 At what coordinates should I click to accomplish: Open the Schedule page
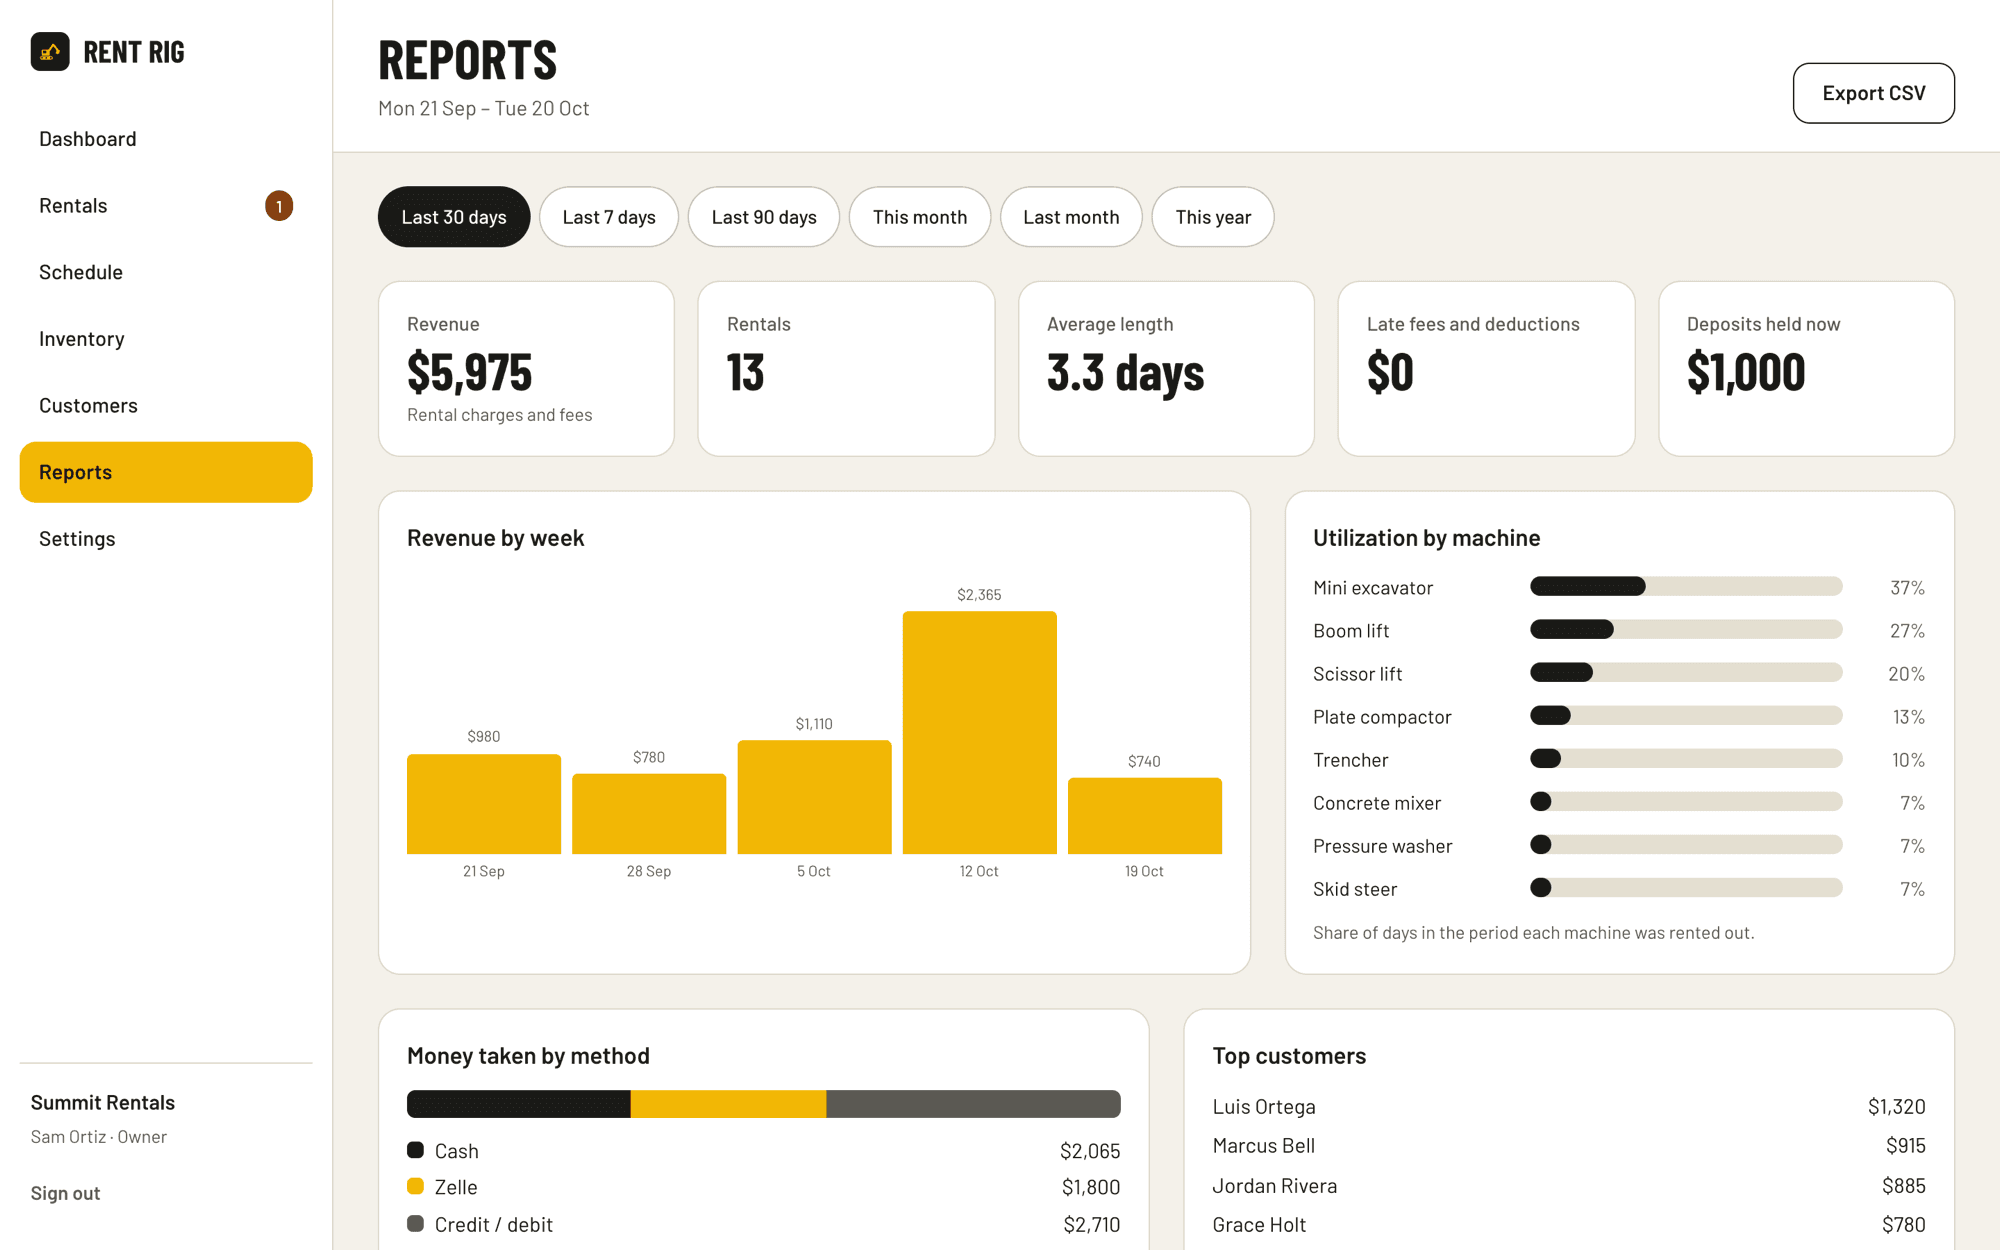166,272
